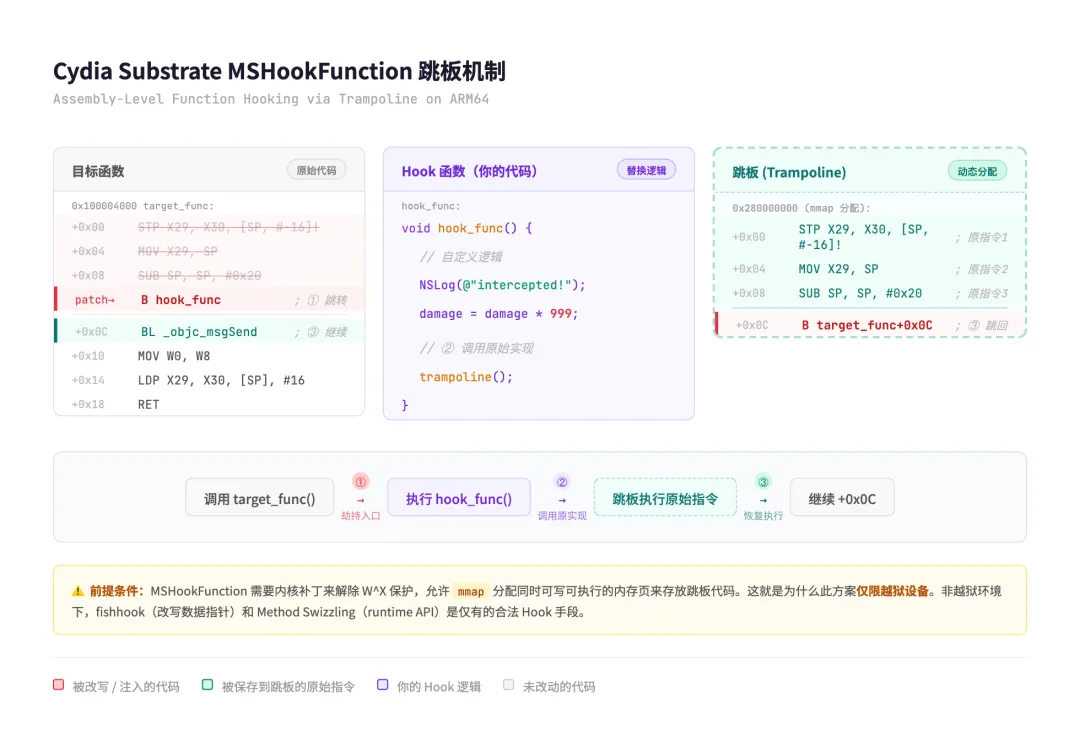Click the purple legend swatch for 你的 Hook 逻辑
The width and height of the screenshot is (1080, 747).
[383, 685]
